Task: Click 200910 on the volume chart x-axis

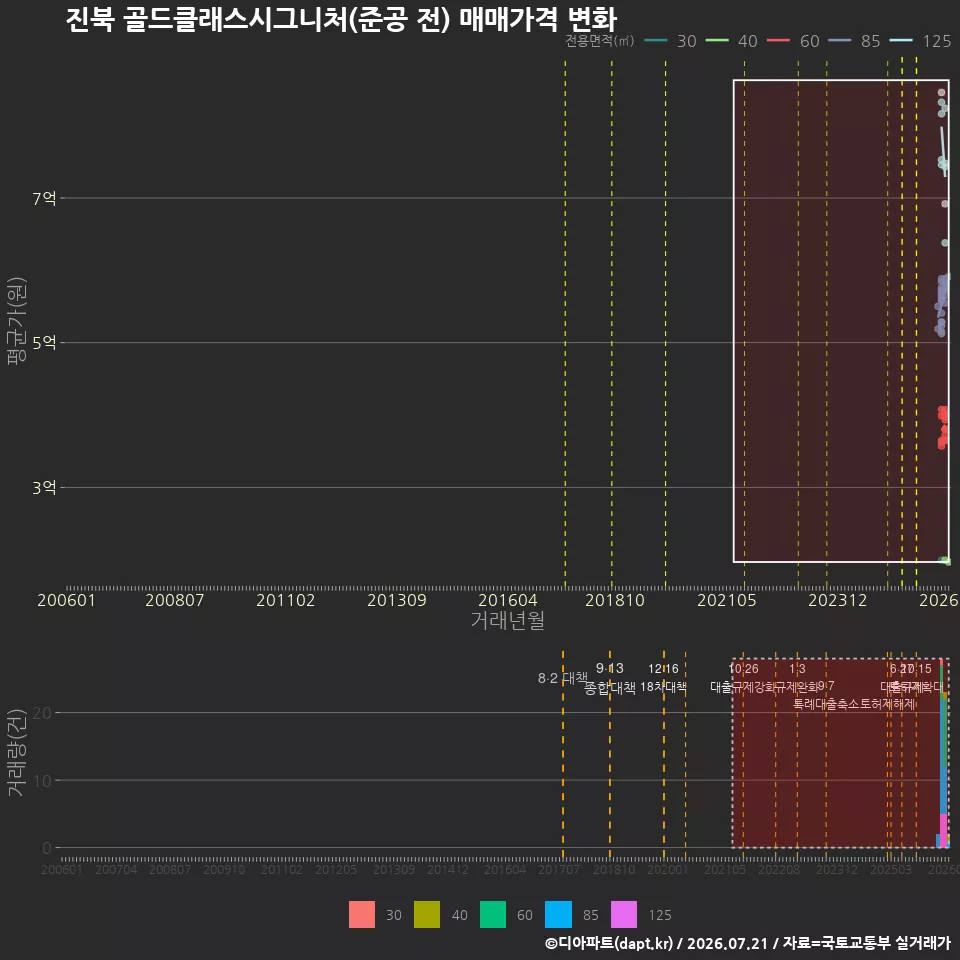Action: point(224,869)
